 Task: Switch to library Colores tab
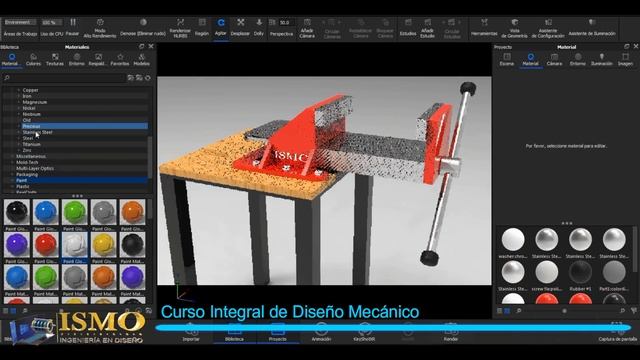pyautogui.click(x=33, y=60)
